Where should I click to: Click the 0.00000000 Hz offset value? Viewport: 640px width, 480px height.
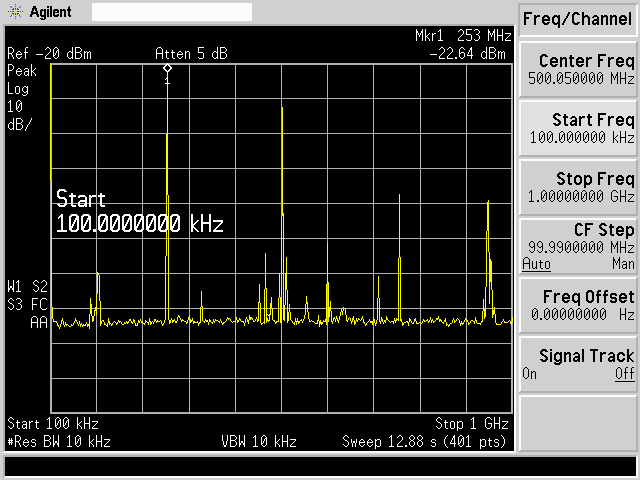(583, 315)
